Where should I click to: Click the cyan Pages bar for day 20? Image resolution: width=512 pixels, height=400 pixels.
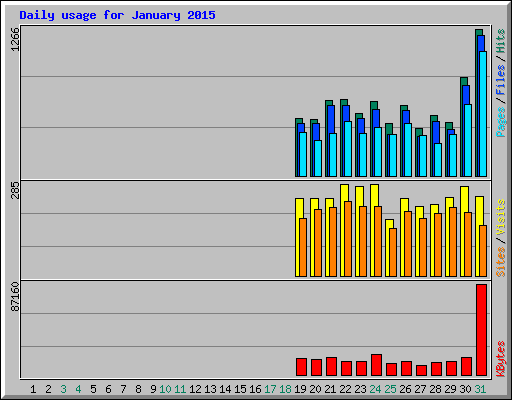point(318,158)
